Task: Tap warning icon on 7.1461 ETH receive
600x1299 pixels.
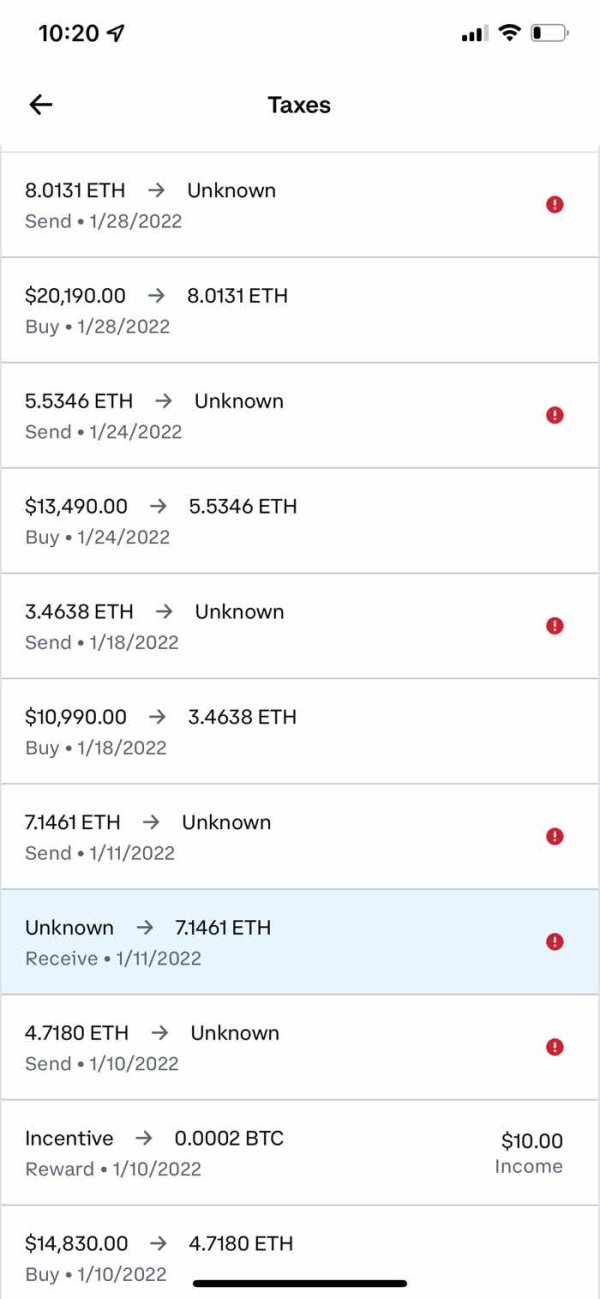Action: 555,942
